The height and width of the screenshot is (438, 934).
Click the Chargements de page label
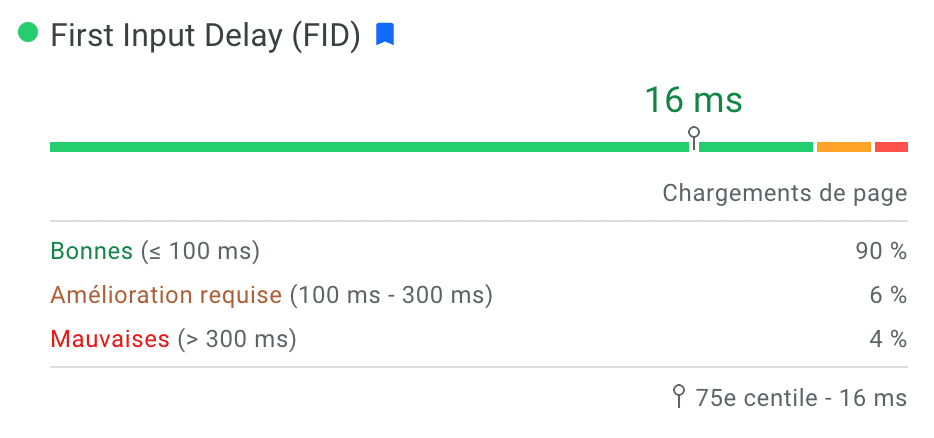pyautogui.click(x=784, y=193)
